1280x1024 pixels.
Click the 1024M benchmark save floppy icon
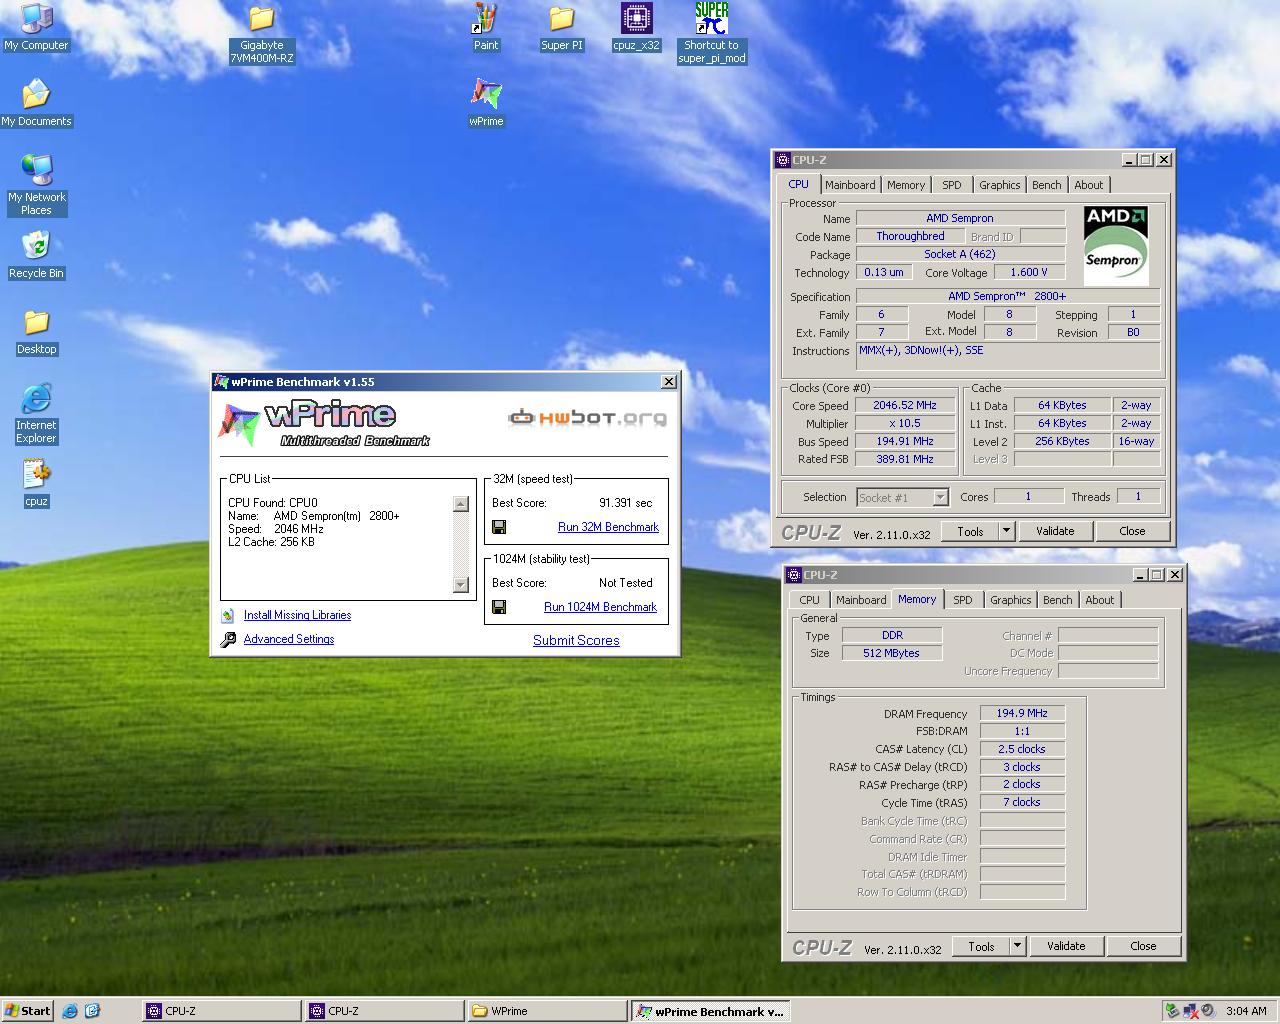coord(499,607)
